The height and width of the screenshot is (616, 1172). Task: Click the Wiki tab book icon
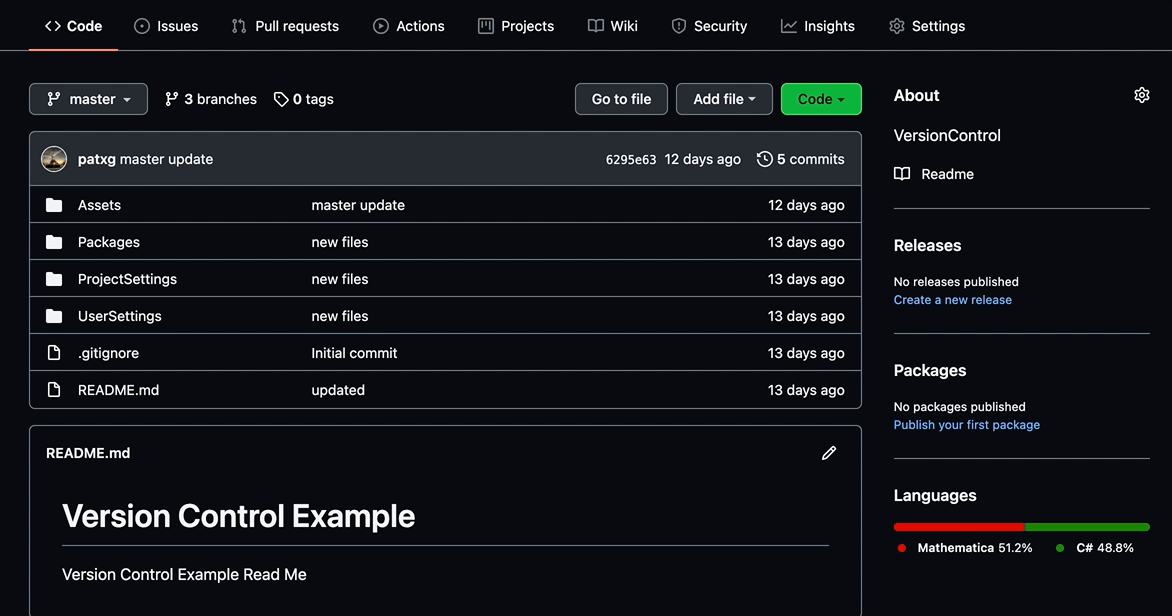click(596, 26)
